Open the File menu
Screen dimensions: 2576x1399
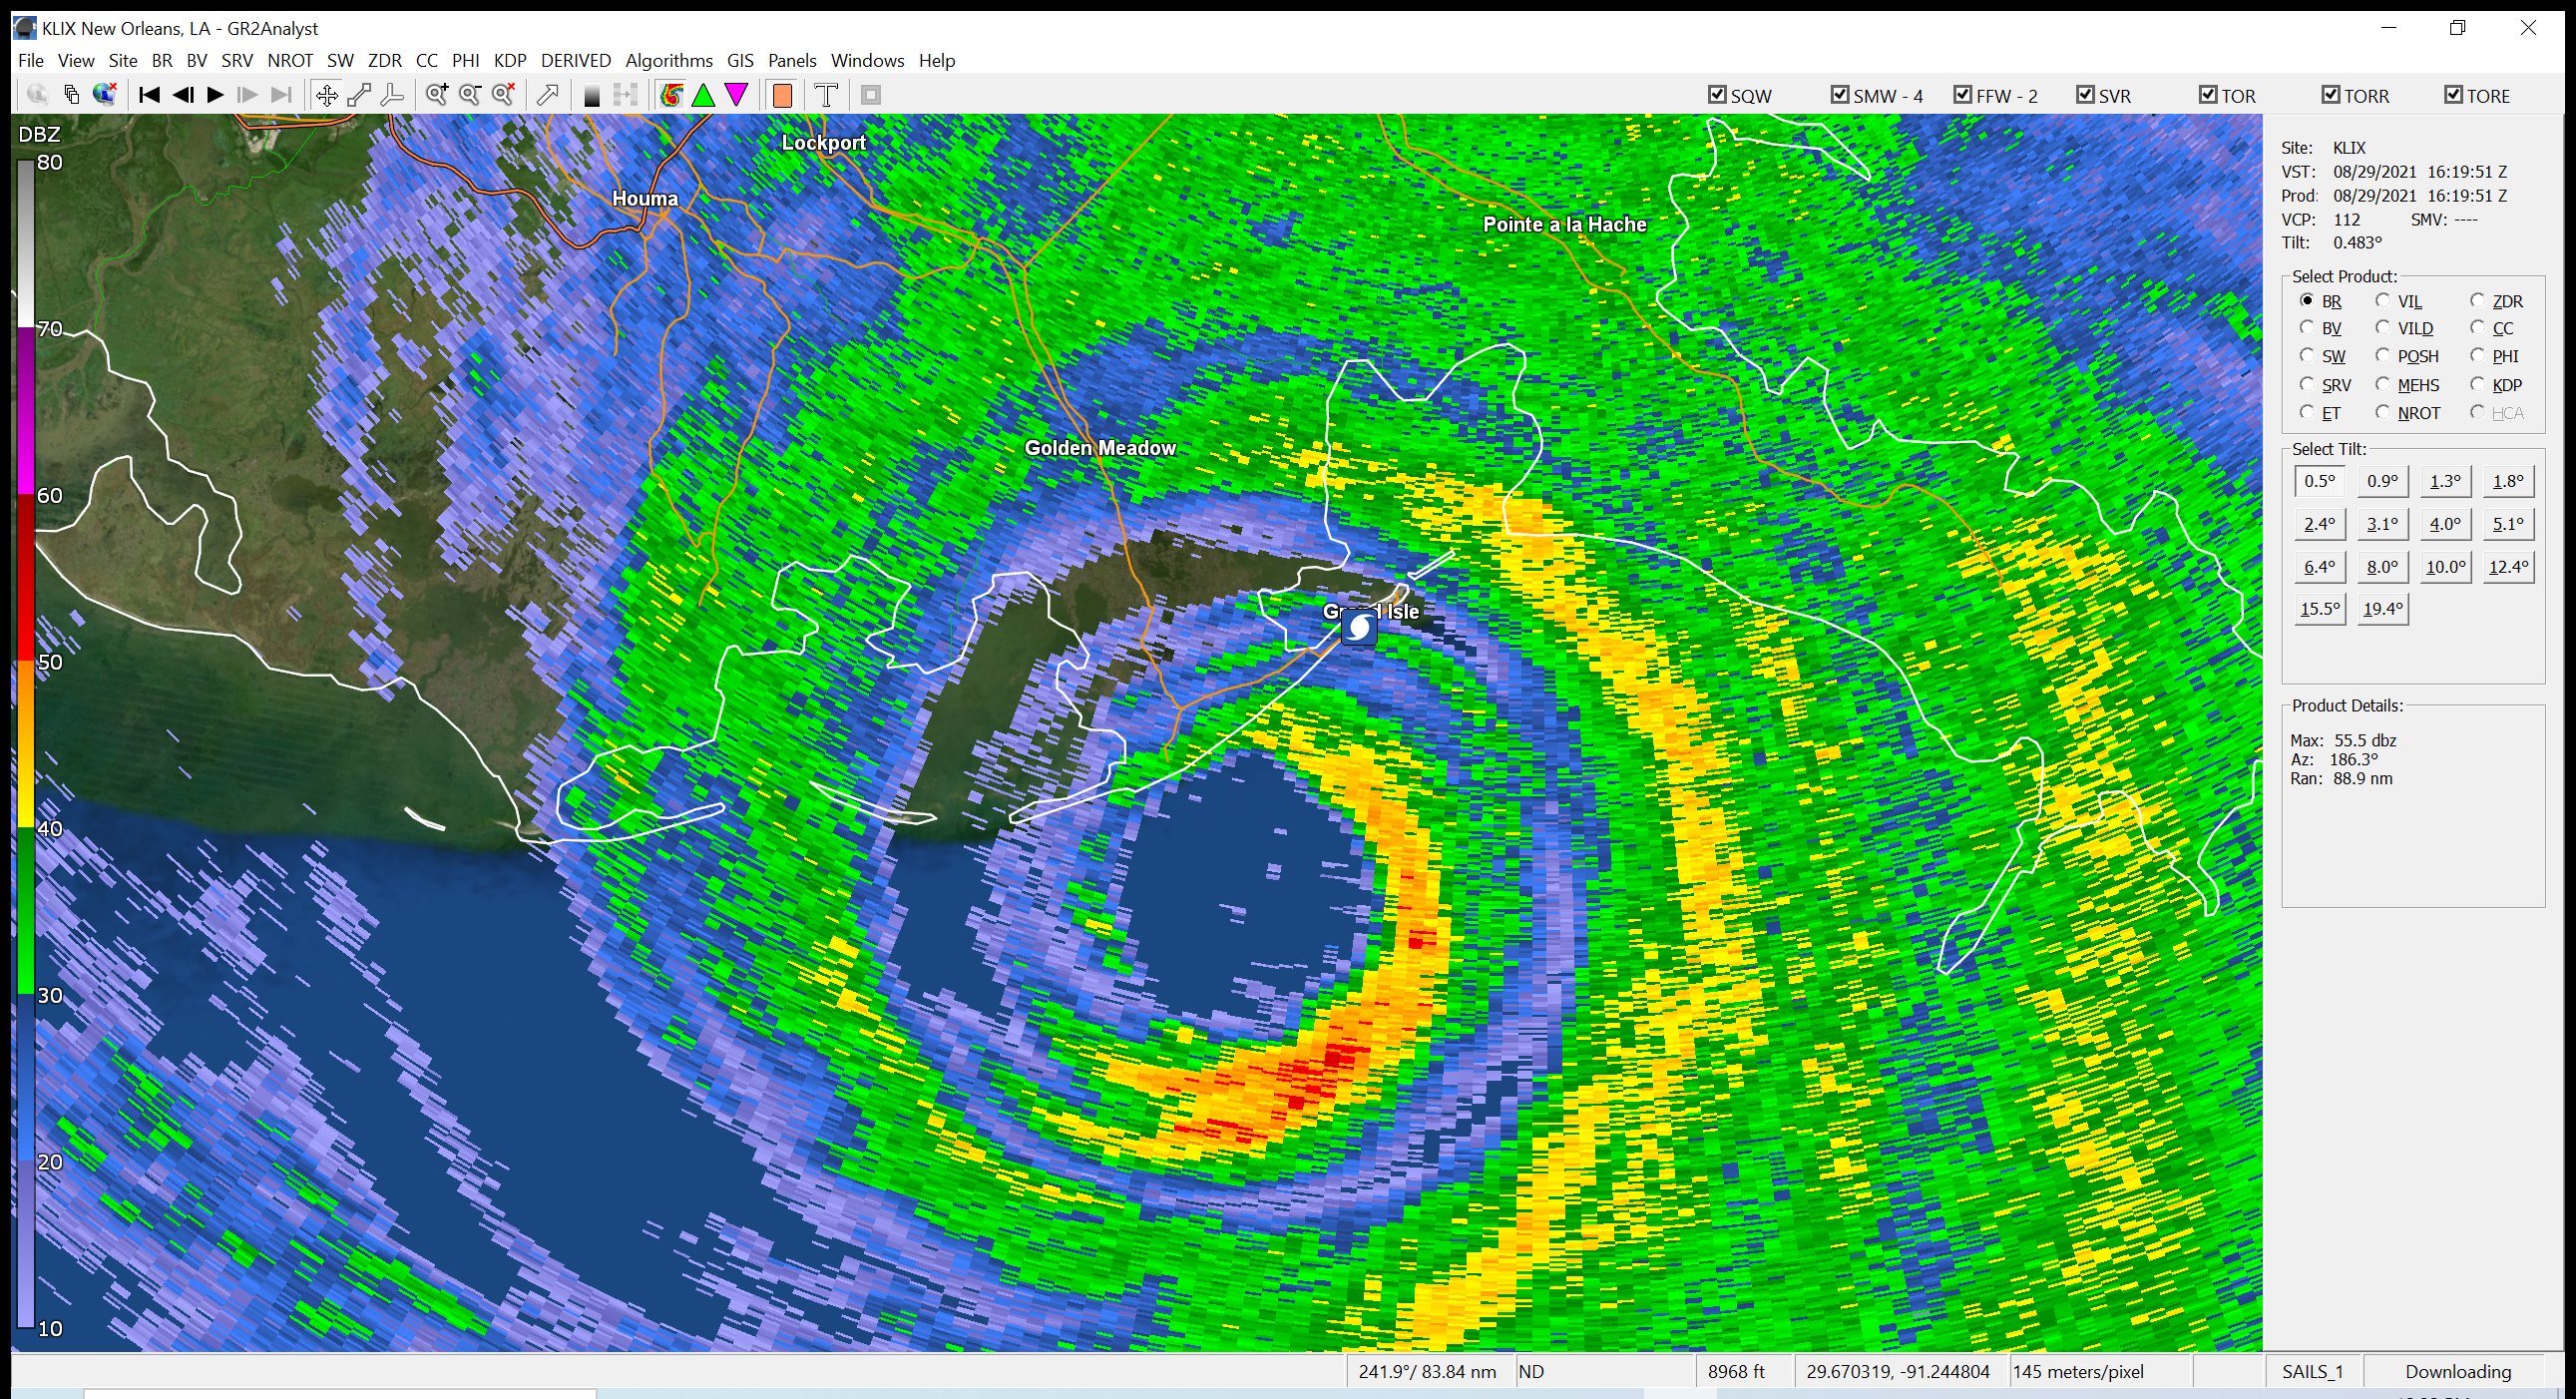(31, 60)
